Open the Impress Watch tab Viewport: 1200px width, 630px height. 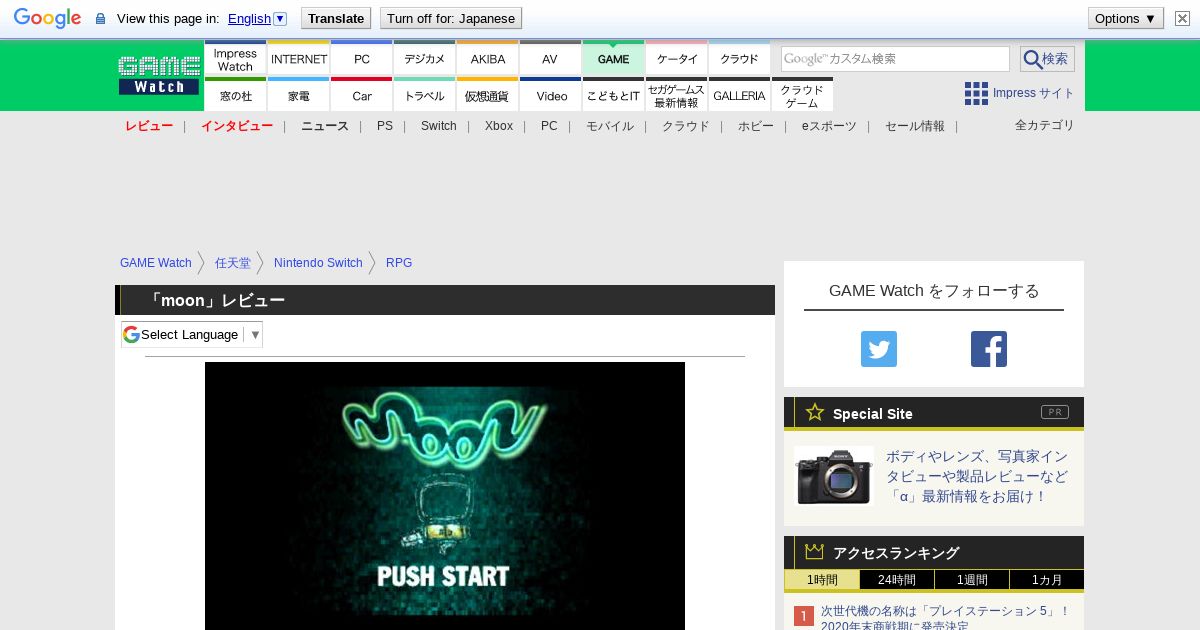(x=235, y=58)
